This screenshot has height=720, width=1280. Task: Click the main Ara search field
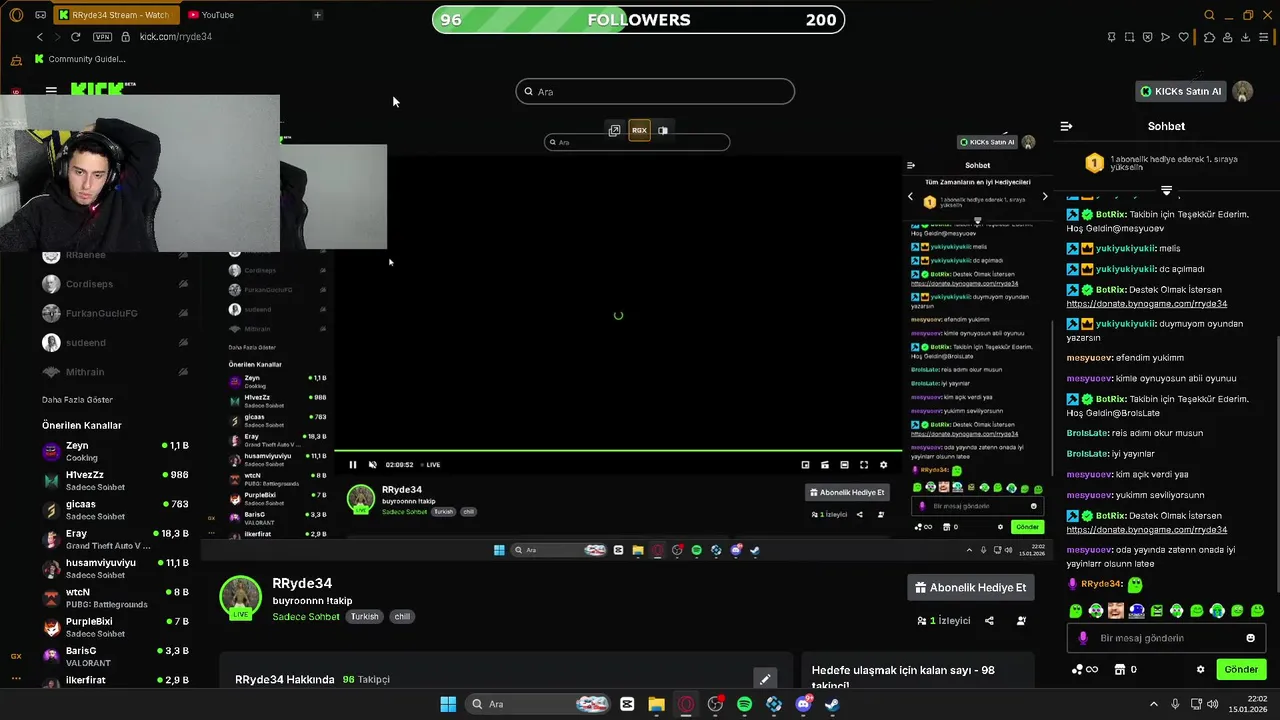pyautogui.click(x=655, y=91)
